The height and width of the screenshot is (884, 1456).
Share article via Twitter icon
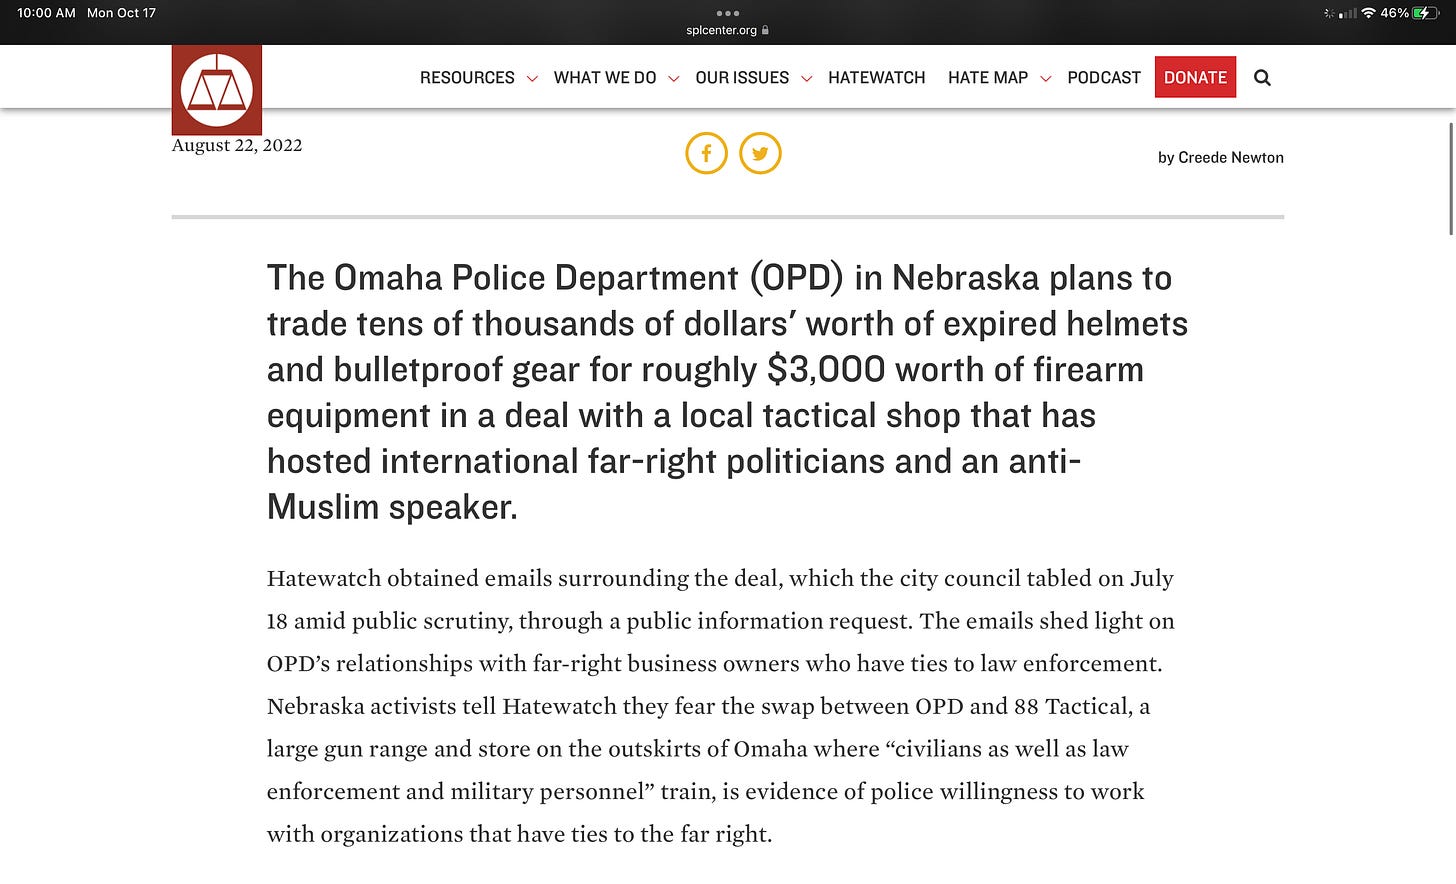pos(760,153)
